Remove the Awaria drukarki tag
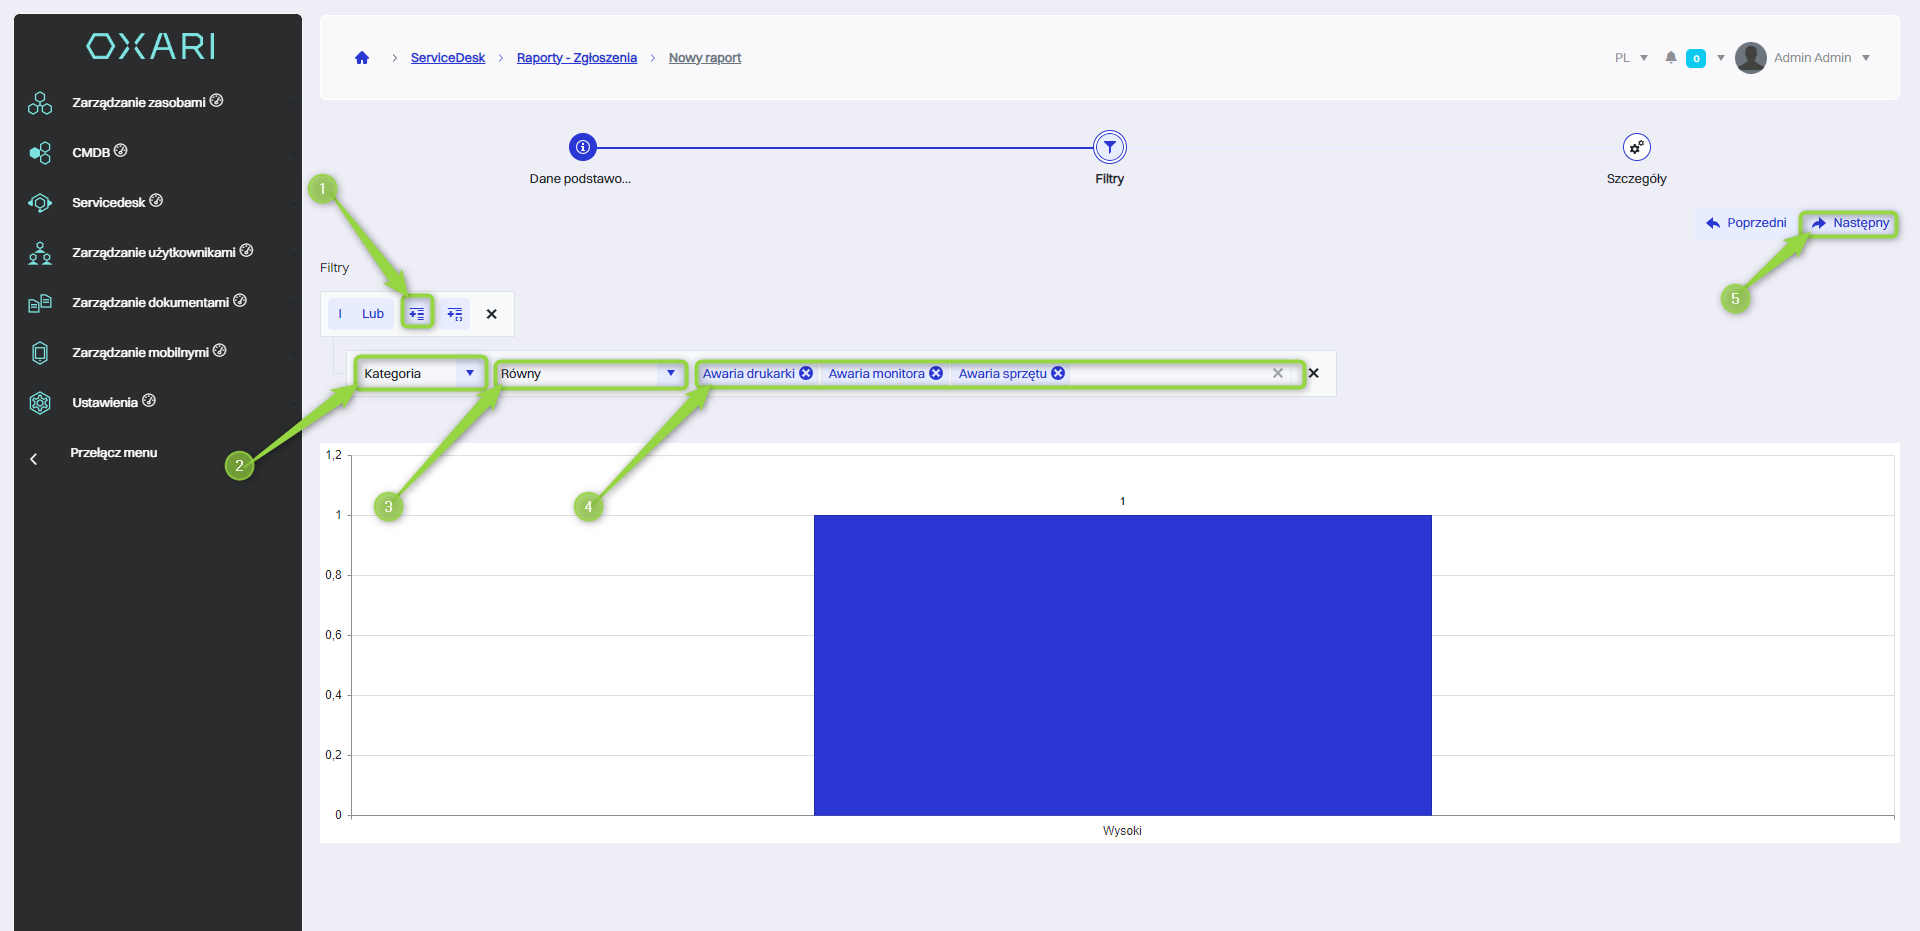 tap(806, 373)
